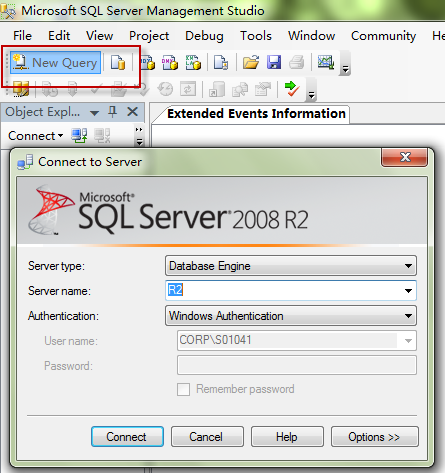The image size is (445, 473).
Task: Click the grayed Disconnect icon in Object Explorer
Action: tap(102, 136)
